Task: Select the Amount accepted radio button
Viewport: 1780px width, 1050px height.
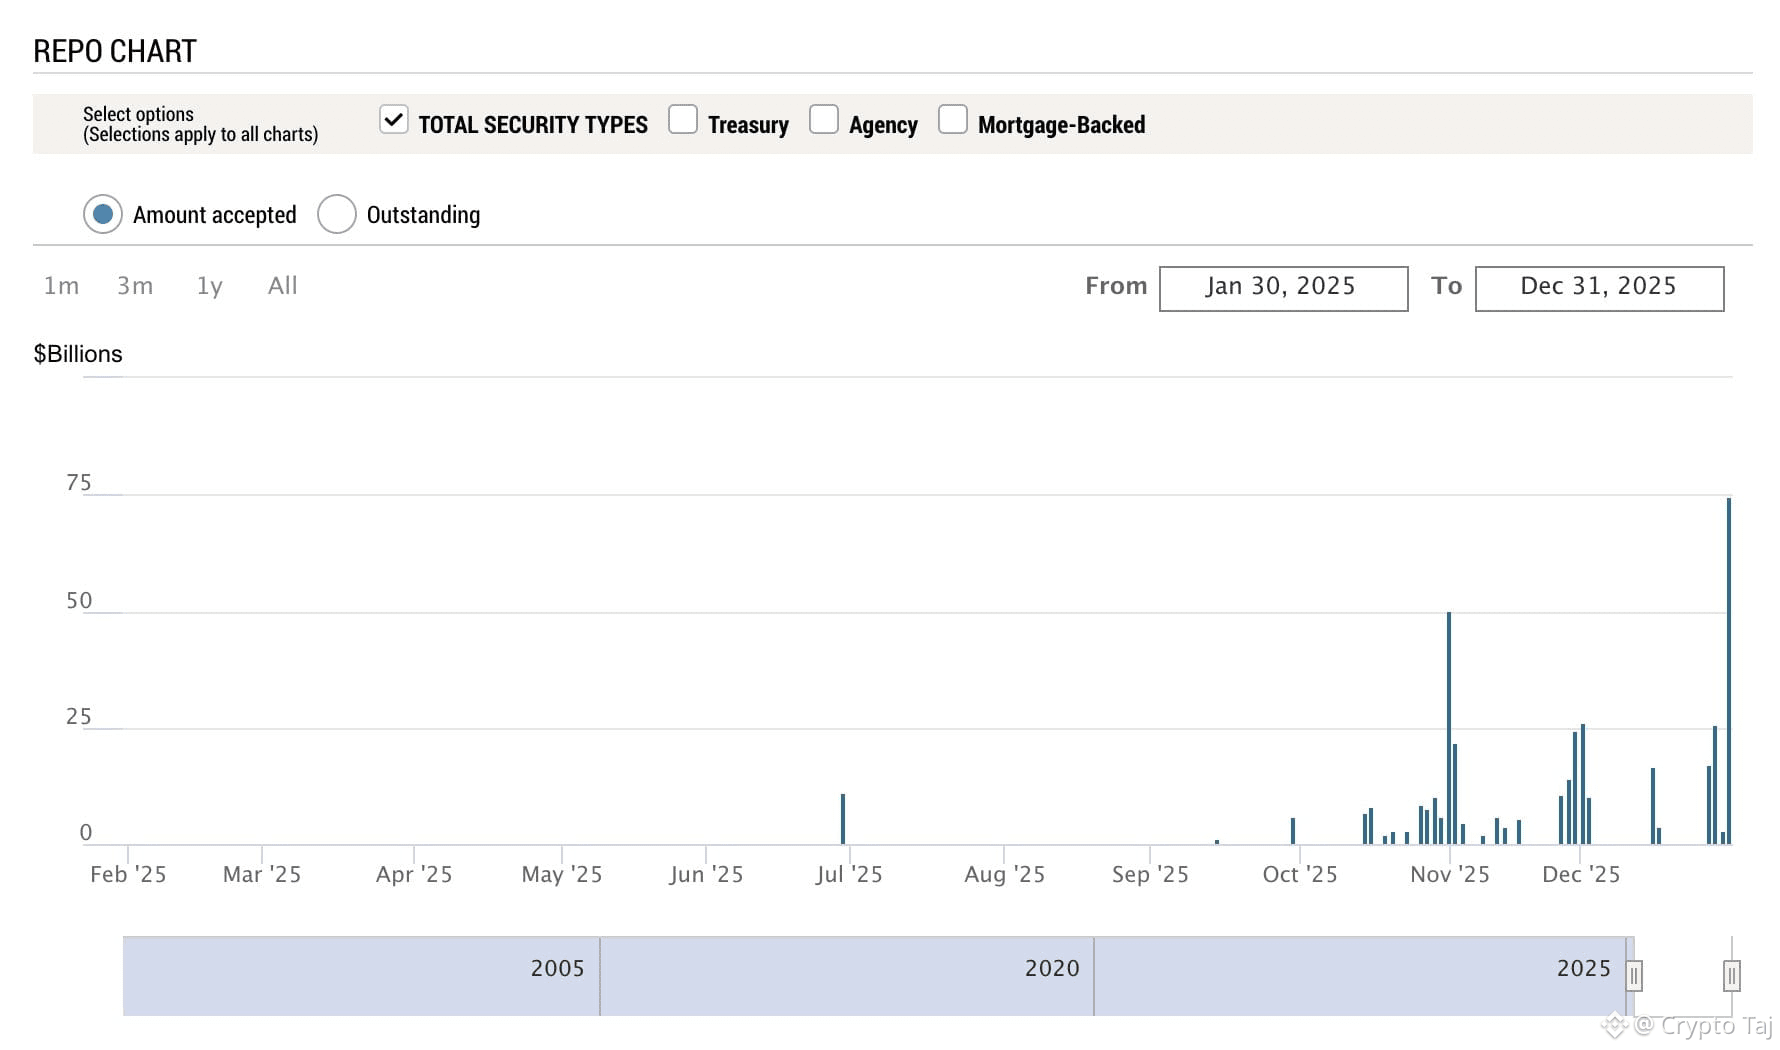Action: [x=103, y=214]
